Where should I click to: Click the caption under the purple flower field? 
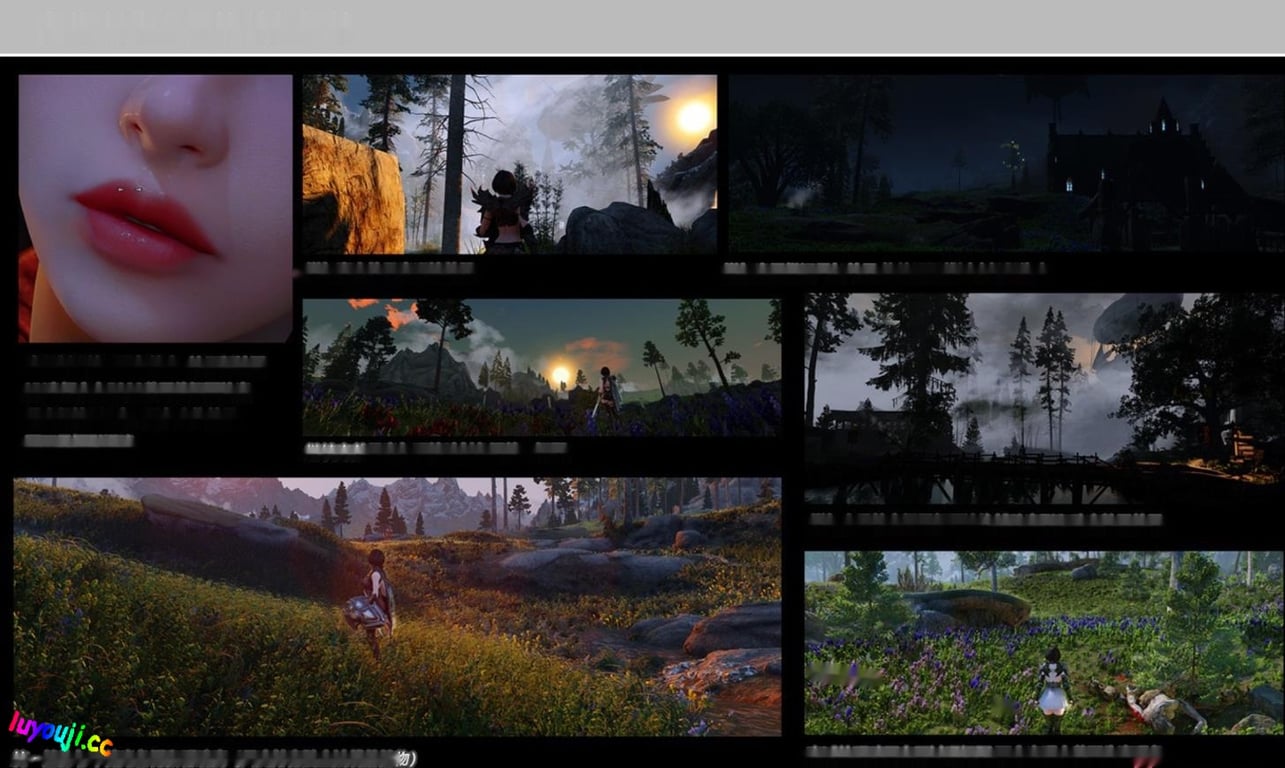coord(983,751)
